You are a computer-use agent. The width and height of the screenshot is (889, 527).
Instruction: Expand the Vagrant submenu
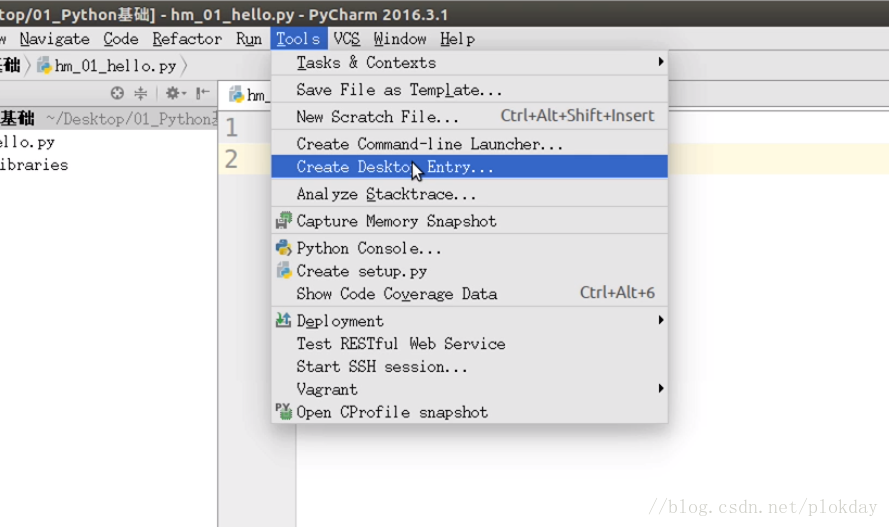[x=469, y=389]
